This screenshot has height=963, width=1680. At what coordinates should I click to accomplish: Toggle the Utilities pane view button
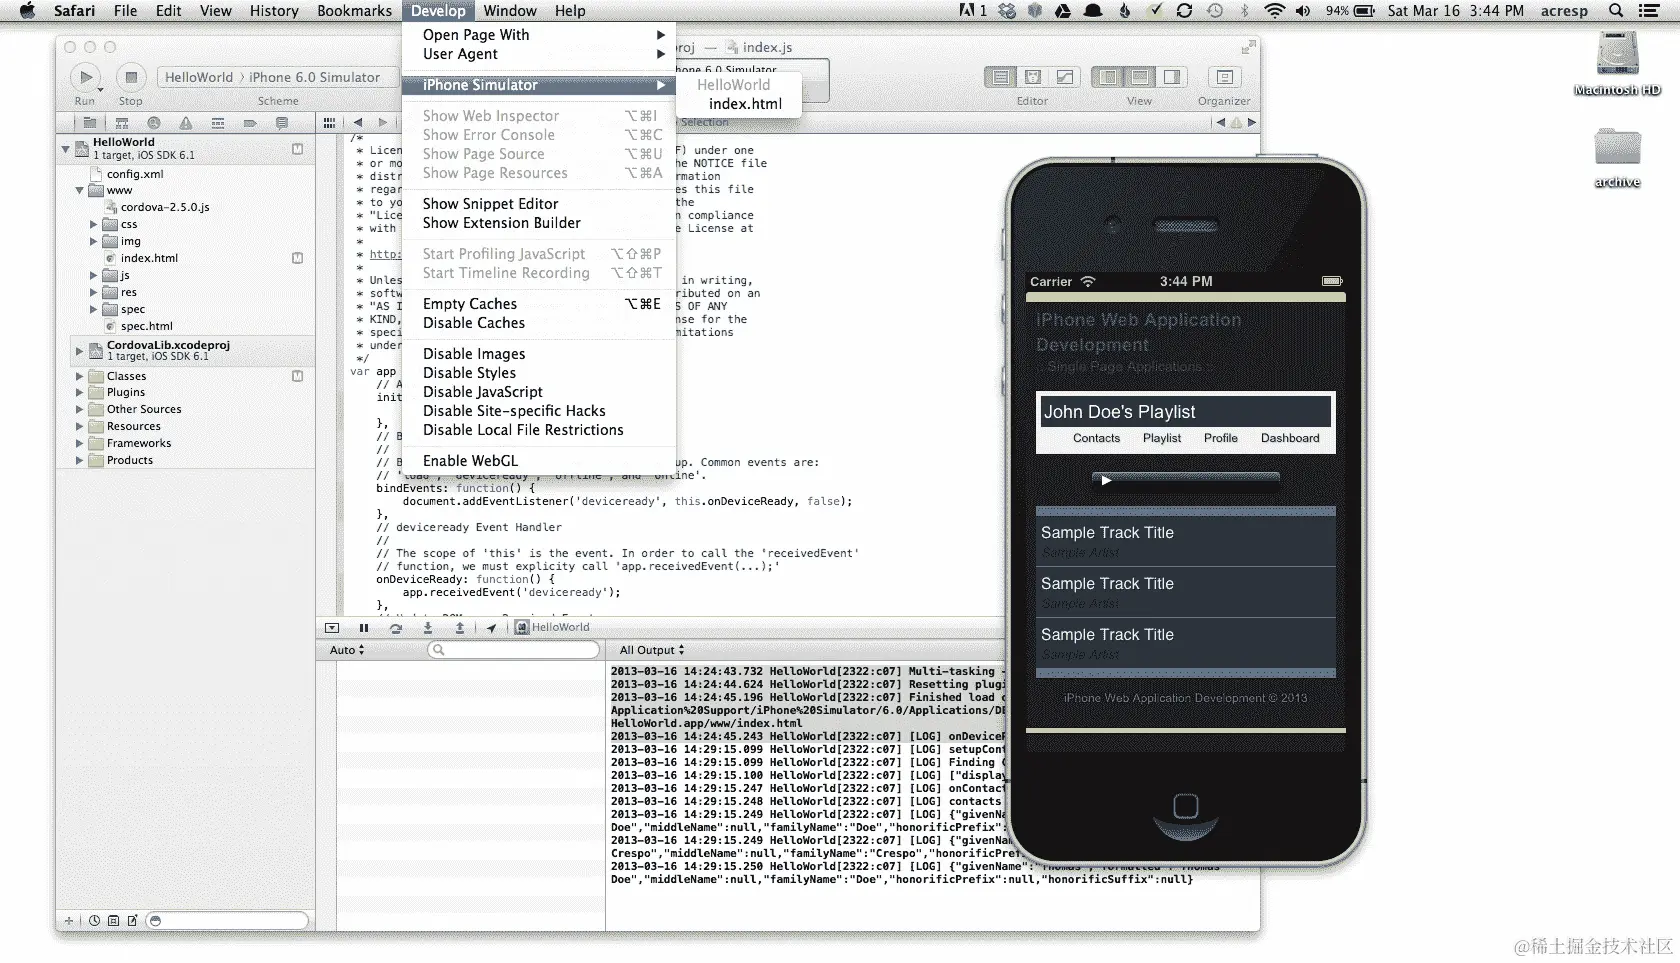tap(1172, 77)
